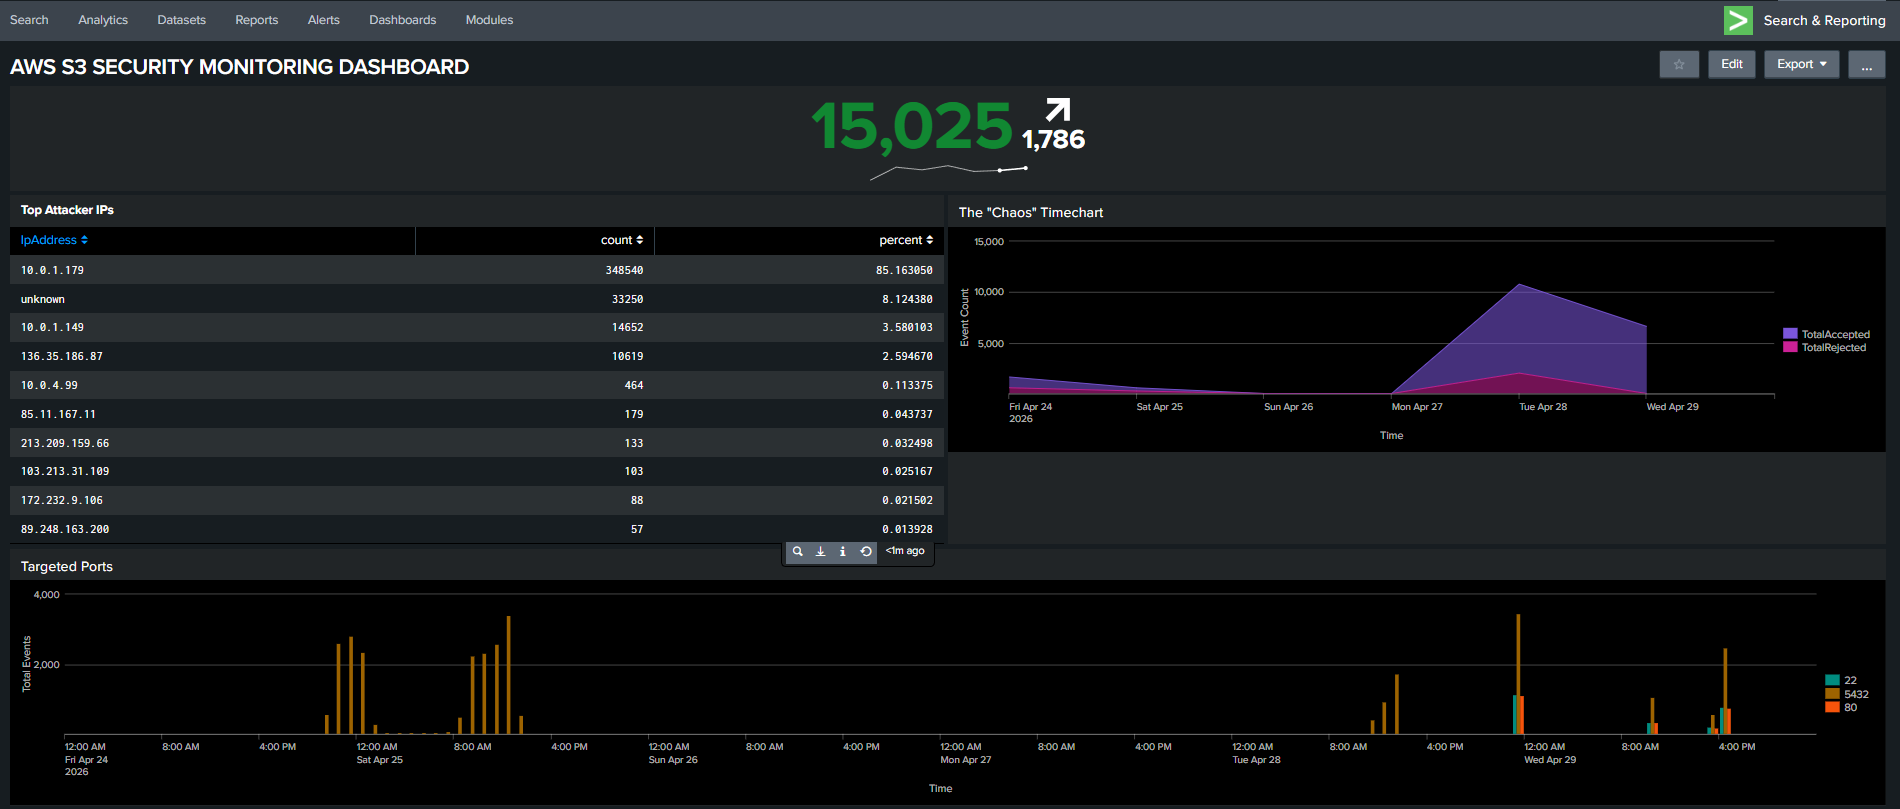
Task: Click the 1,786 trend delta value
Action: click(1053, 139)
